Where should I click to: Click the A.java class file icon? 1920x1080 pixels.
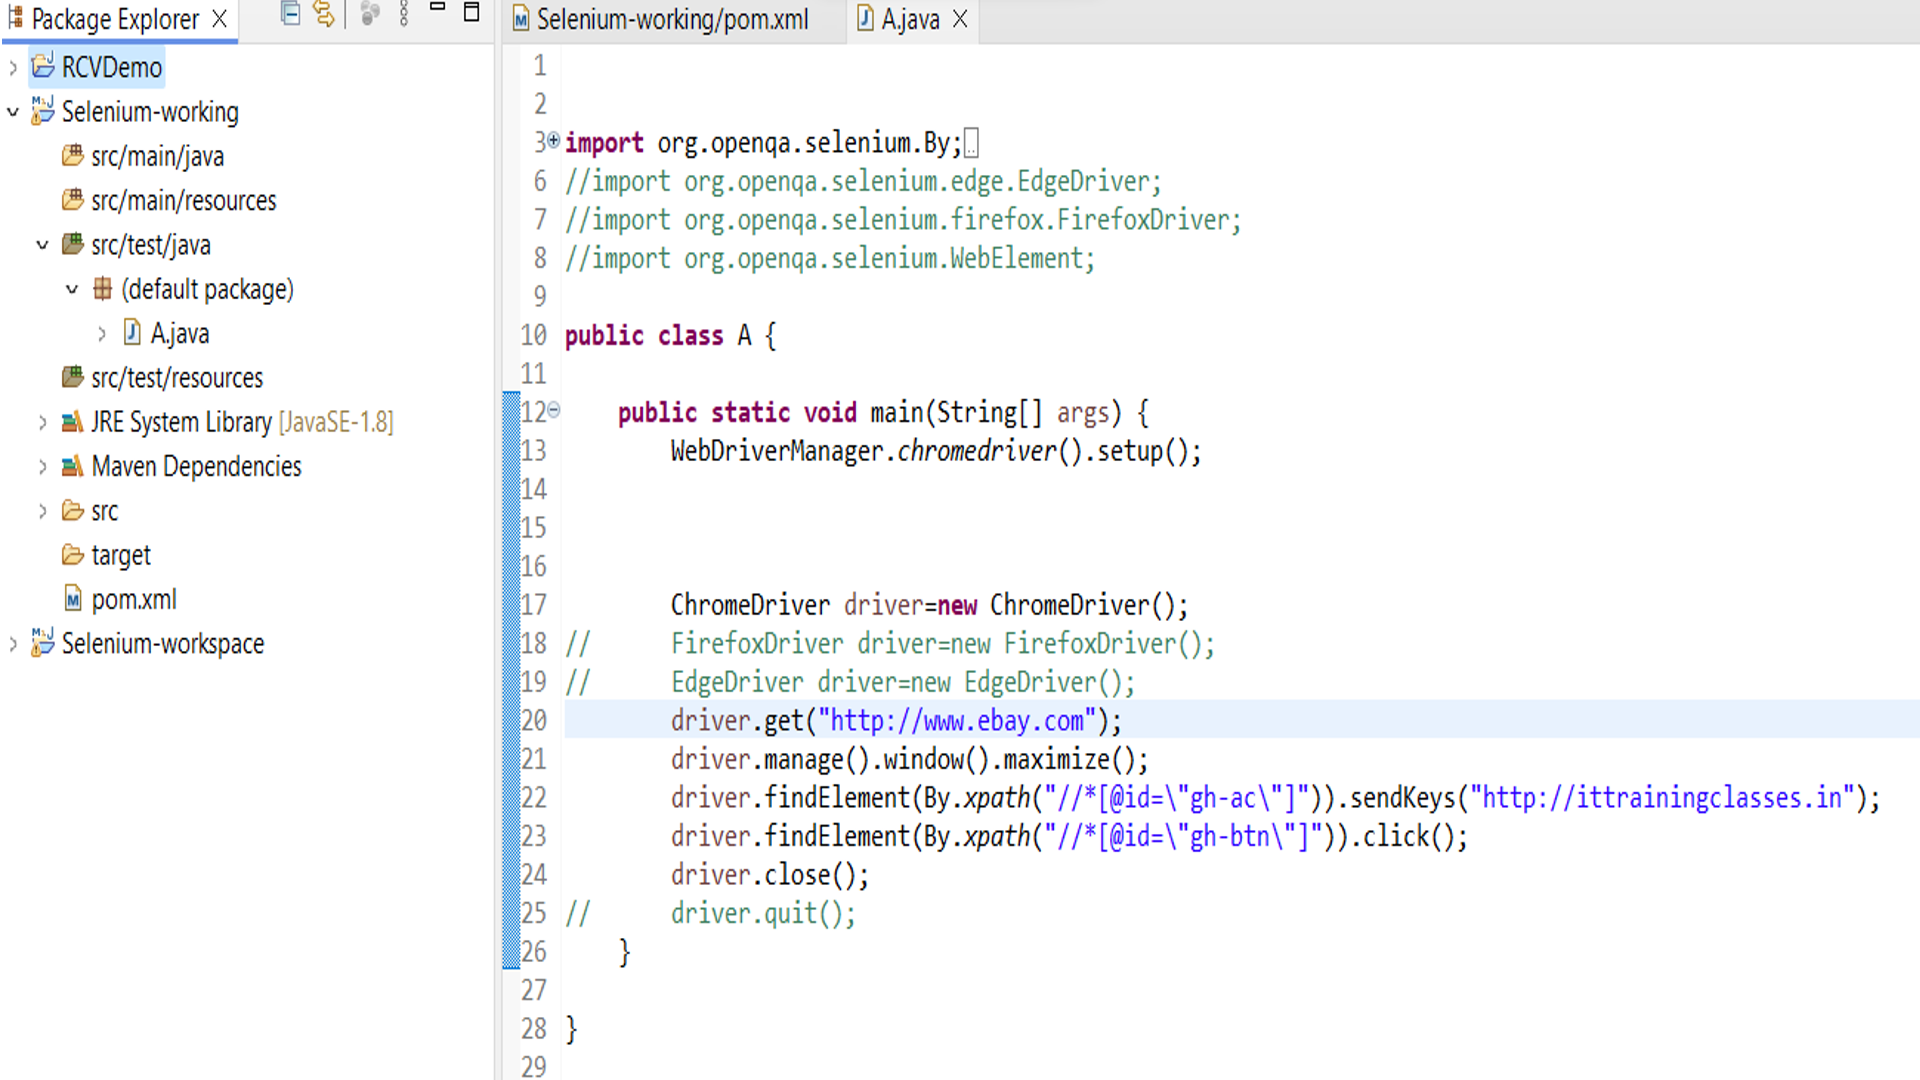(131, 333)
